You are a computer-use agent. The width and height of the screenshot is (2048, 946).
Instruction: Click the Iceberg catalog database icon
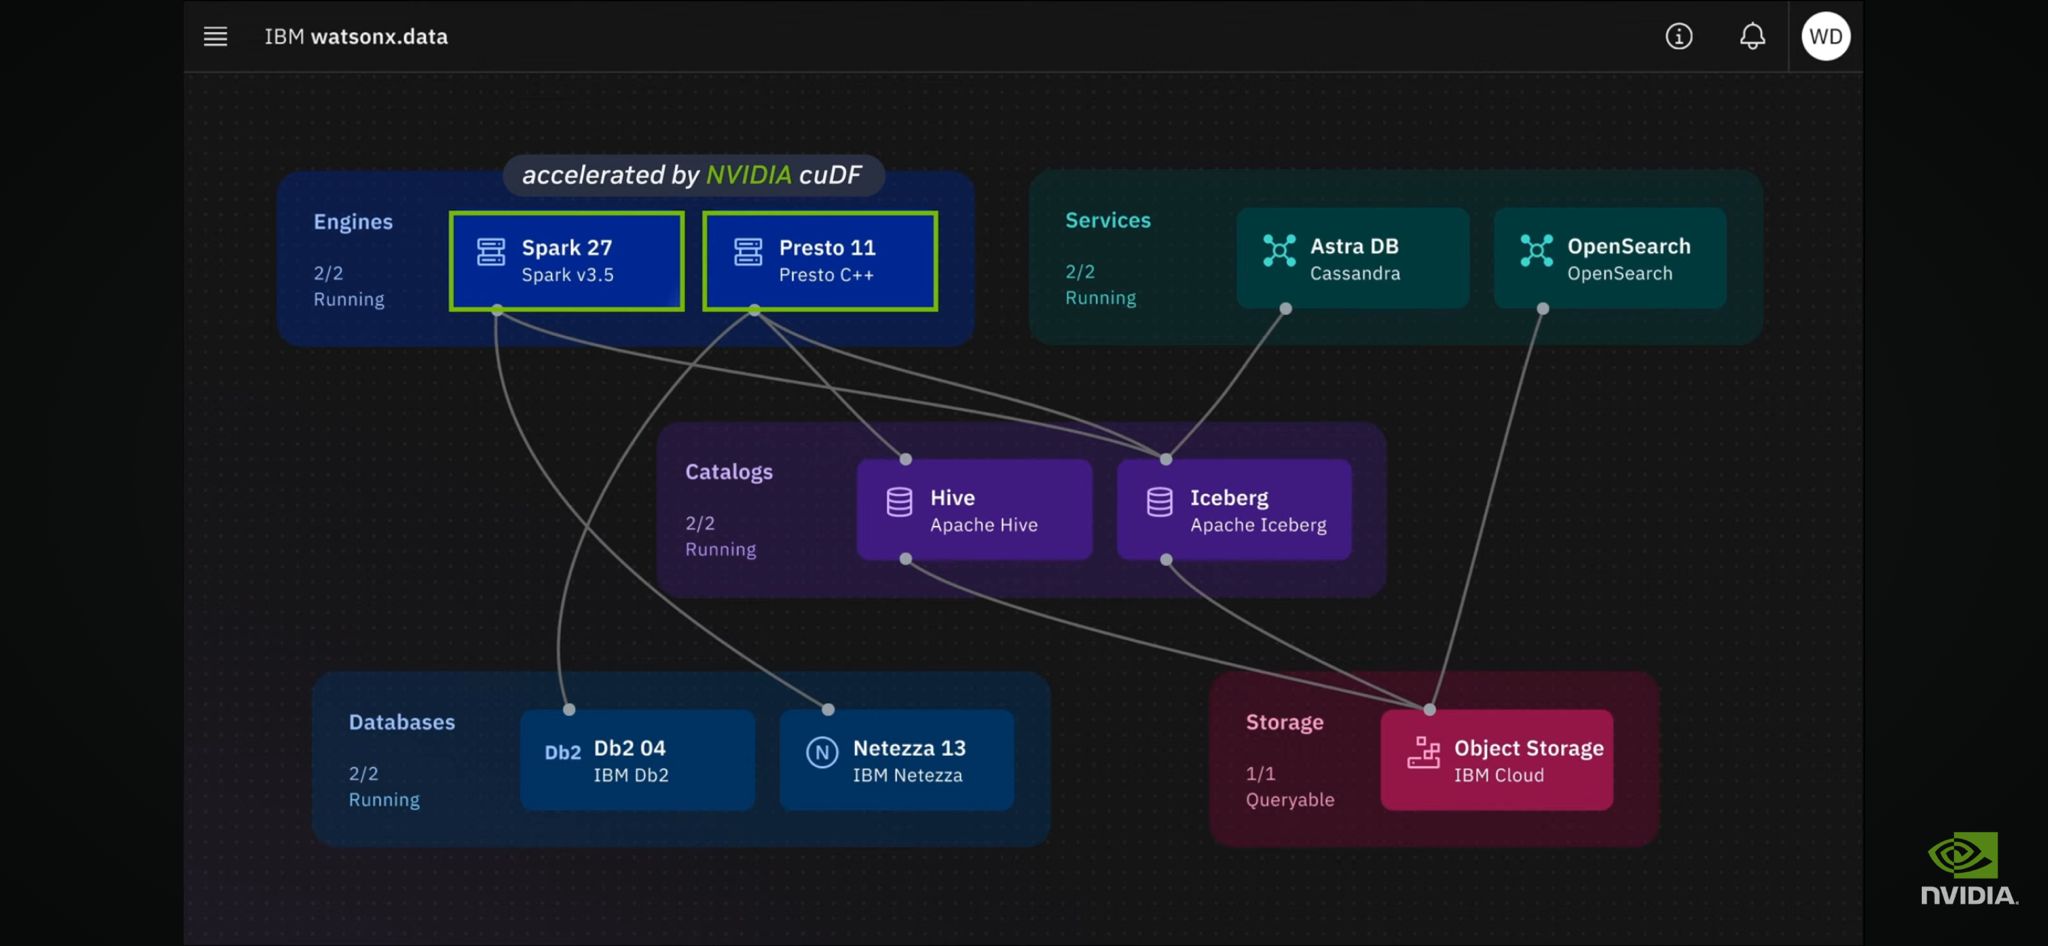coord(1159,502)
